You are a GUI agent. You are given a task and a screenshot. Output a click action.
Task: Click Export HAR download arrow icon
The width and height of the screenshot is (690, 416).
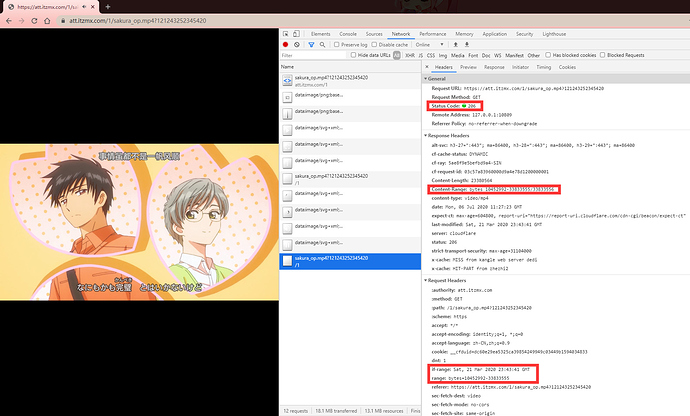(x=467, y=44)
